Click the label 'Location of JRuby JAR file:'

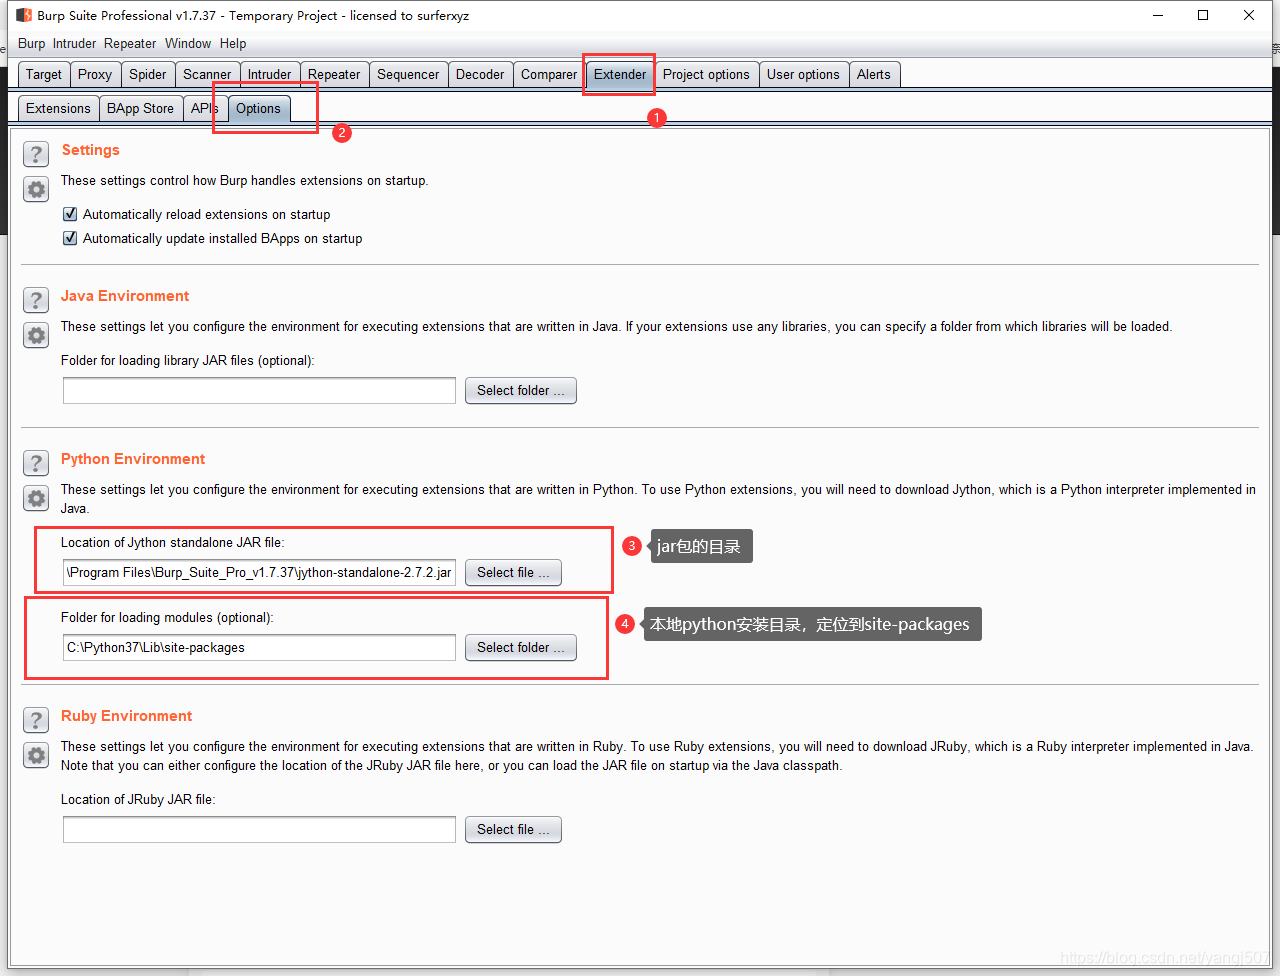pos(138,799)
